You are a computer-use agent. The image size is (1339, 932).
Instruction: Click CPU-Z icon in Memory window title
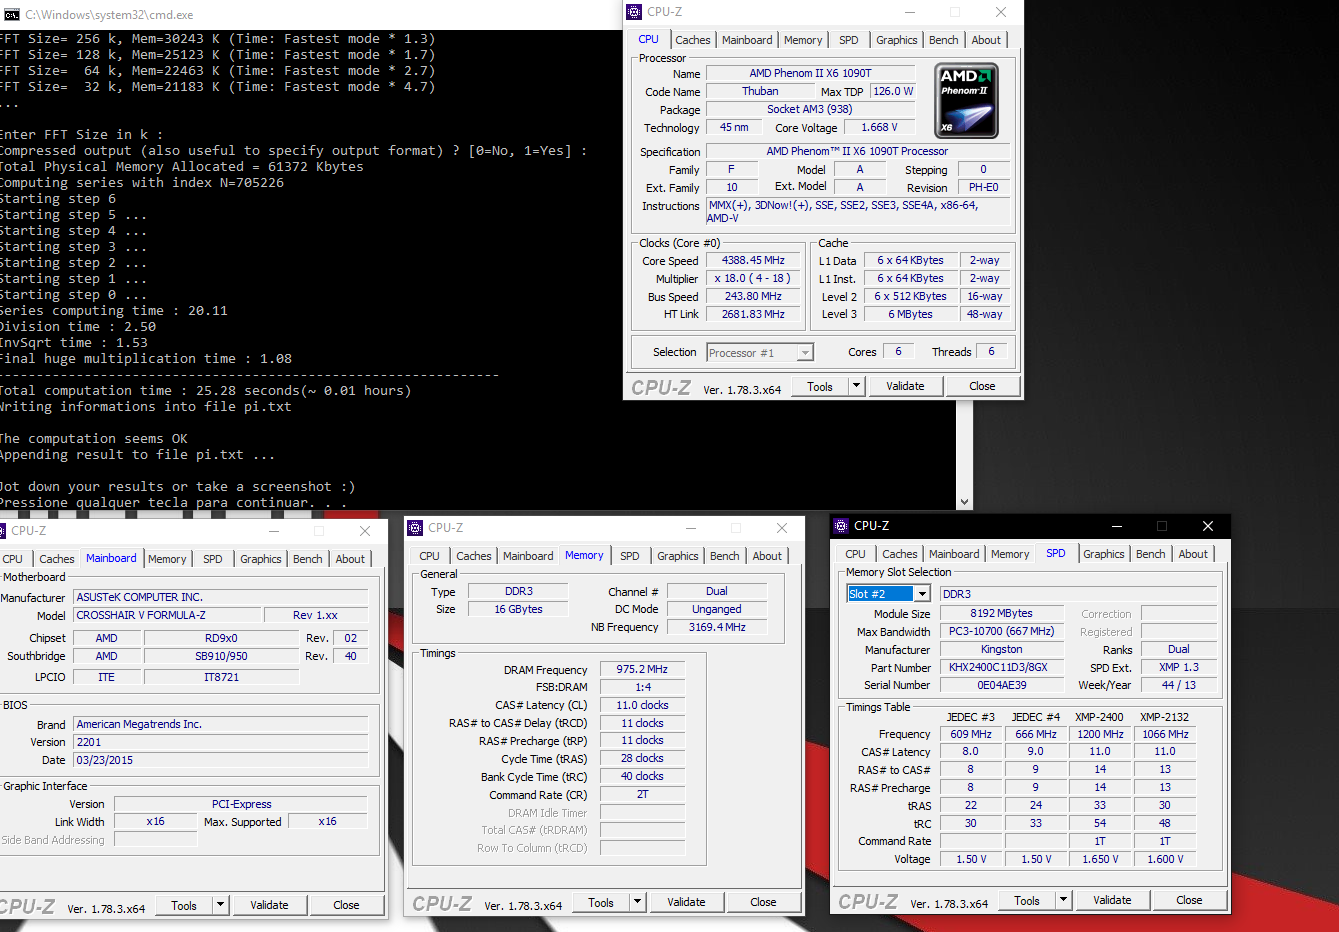(x=415, y=528)
